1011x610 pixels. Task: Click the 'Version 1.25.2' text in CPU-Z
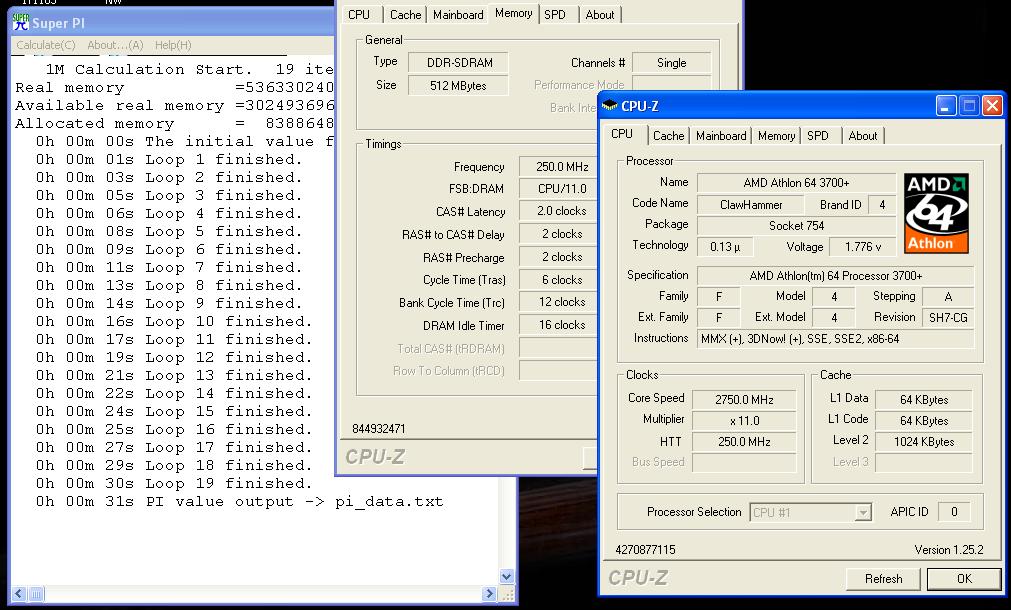(x=948, y=550)
